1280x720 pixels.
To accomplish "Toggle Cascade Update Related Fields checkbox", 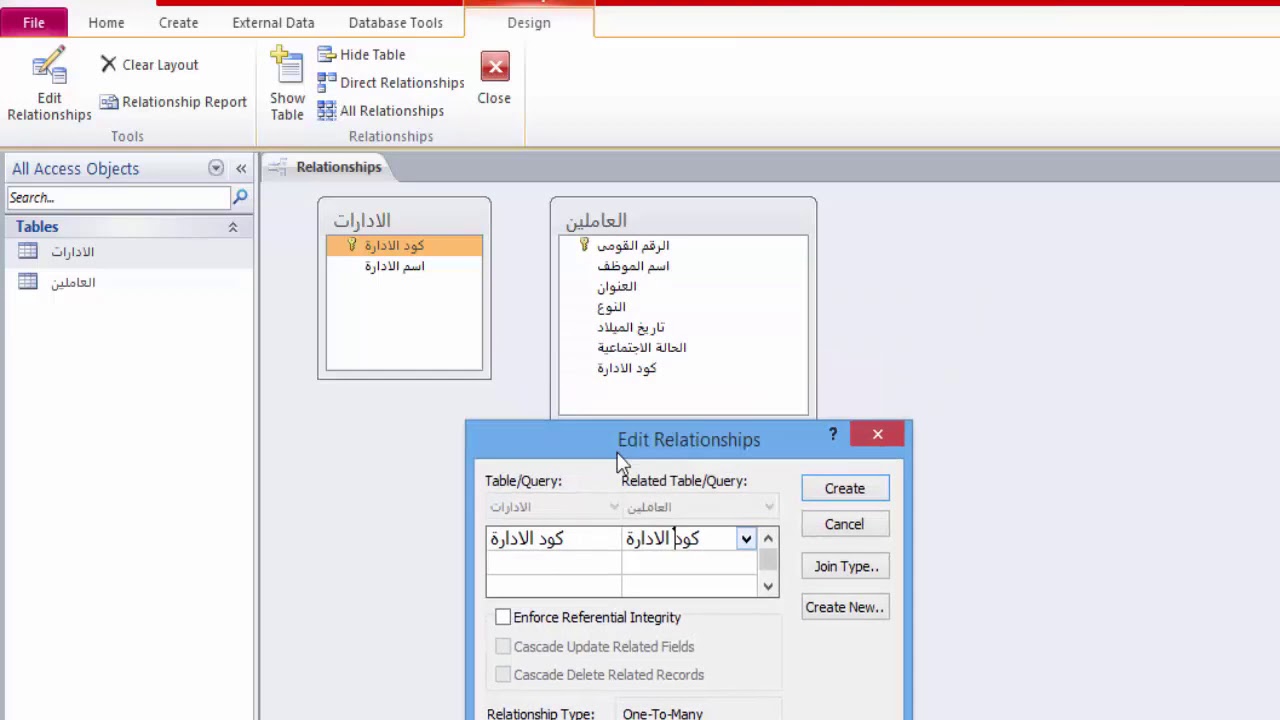I will (503, 647).
